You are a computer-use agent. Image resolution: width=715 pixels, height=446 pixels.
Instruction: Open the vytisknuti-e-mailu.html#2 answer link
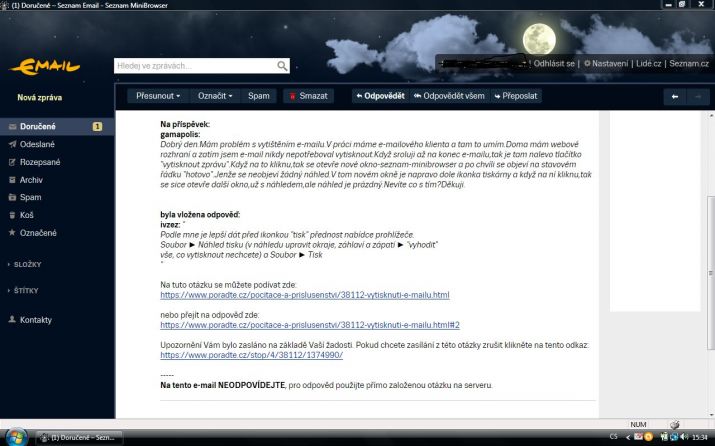pos(310,325)
